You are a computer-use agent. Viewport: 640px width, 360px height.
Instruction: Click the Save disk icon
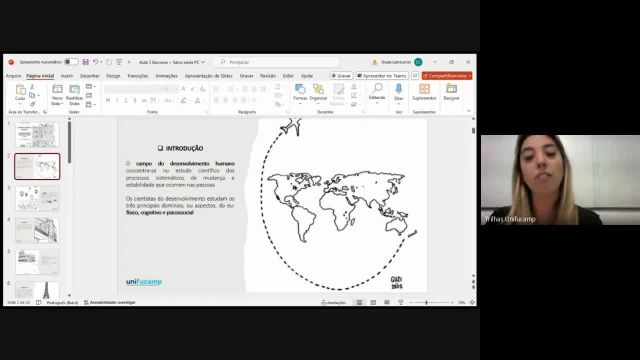coord(86,62)
